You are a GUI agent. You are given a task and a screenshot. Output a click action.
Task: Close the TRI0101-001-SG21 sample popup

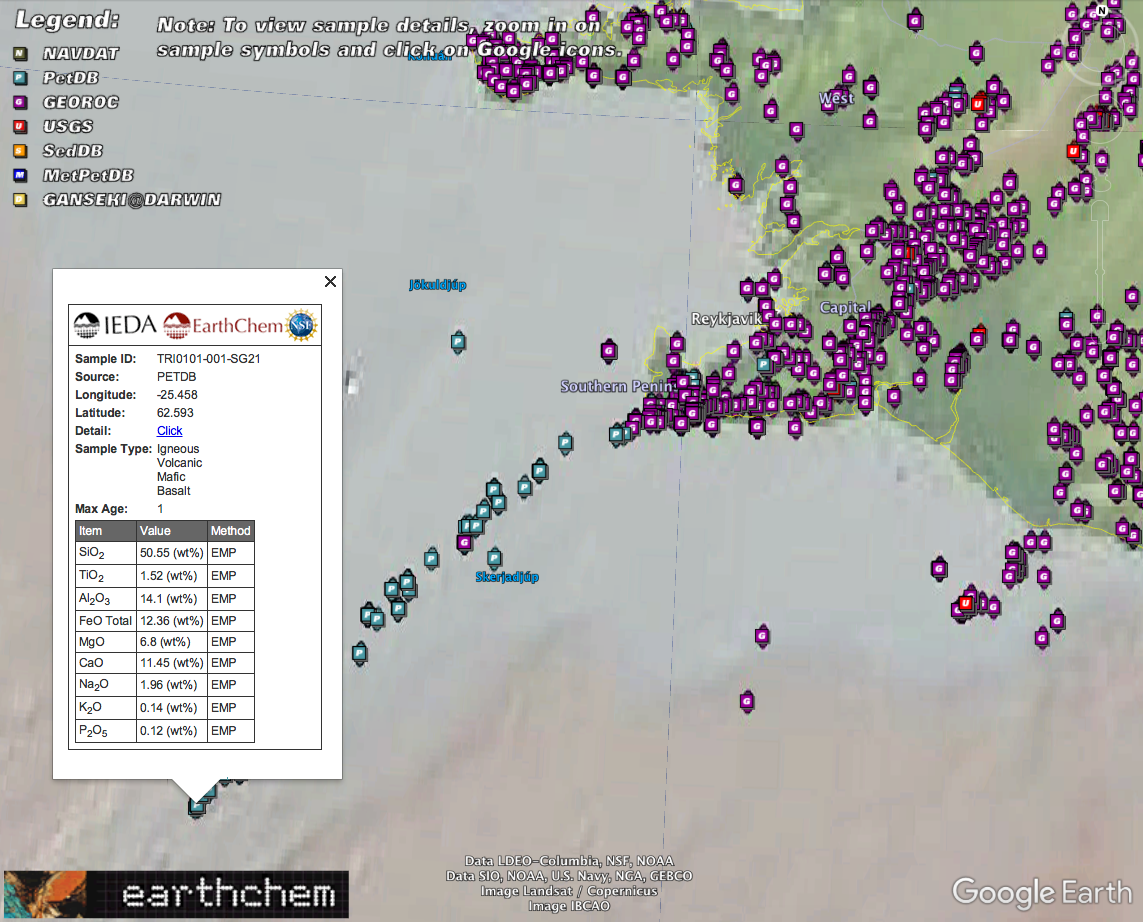click(330, 281)
